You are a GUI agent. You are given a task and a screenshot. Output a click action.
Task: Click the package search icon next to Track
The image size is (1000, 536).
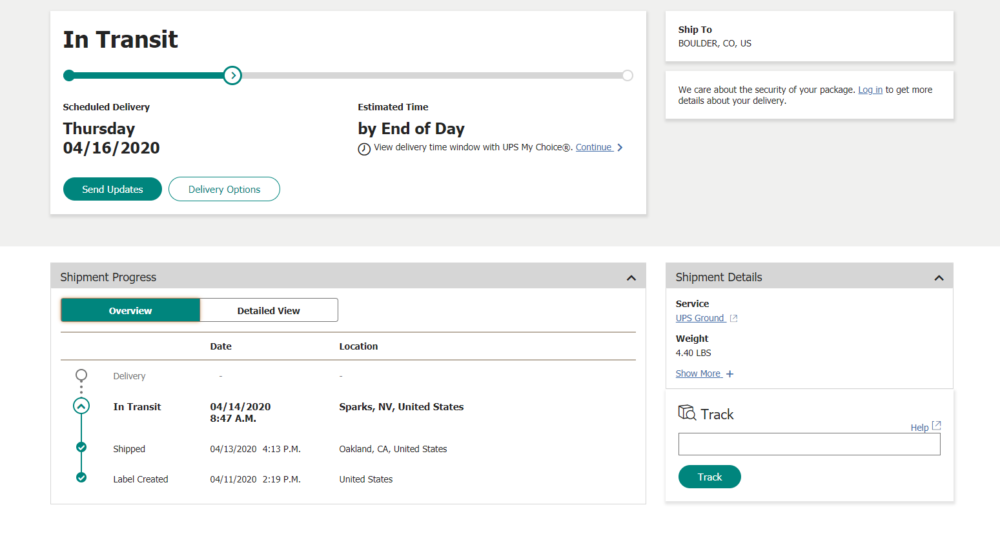(687, 413)
